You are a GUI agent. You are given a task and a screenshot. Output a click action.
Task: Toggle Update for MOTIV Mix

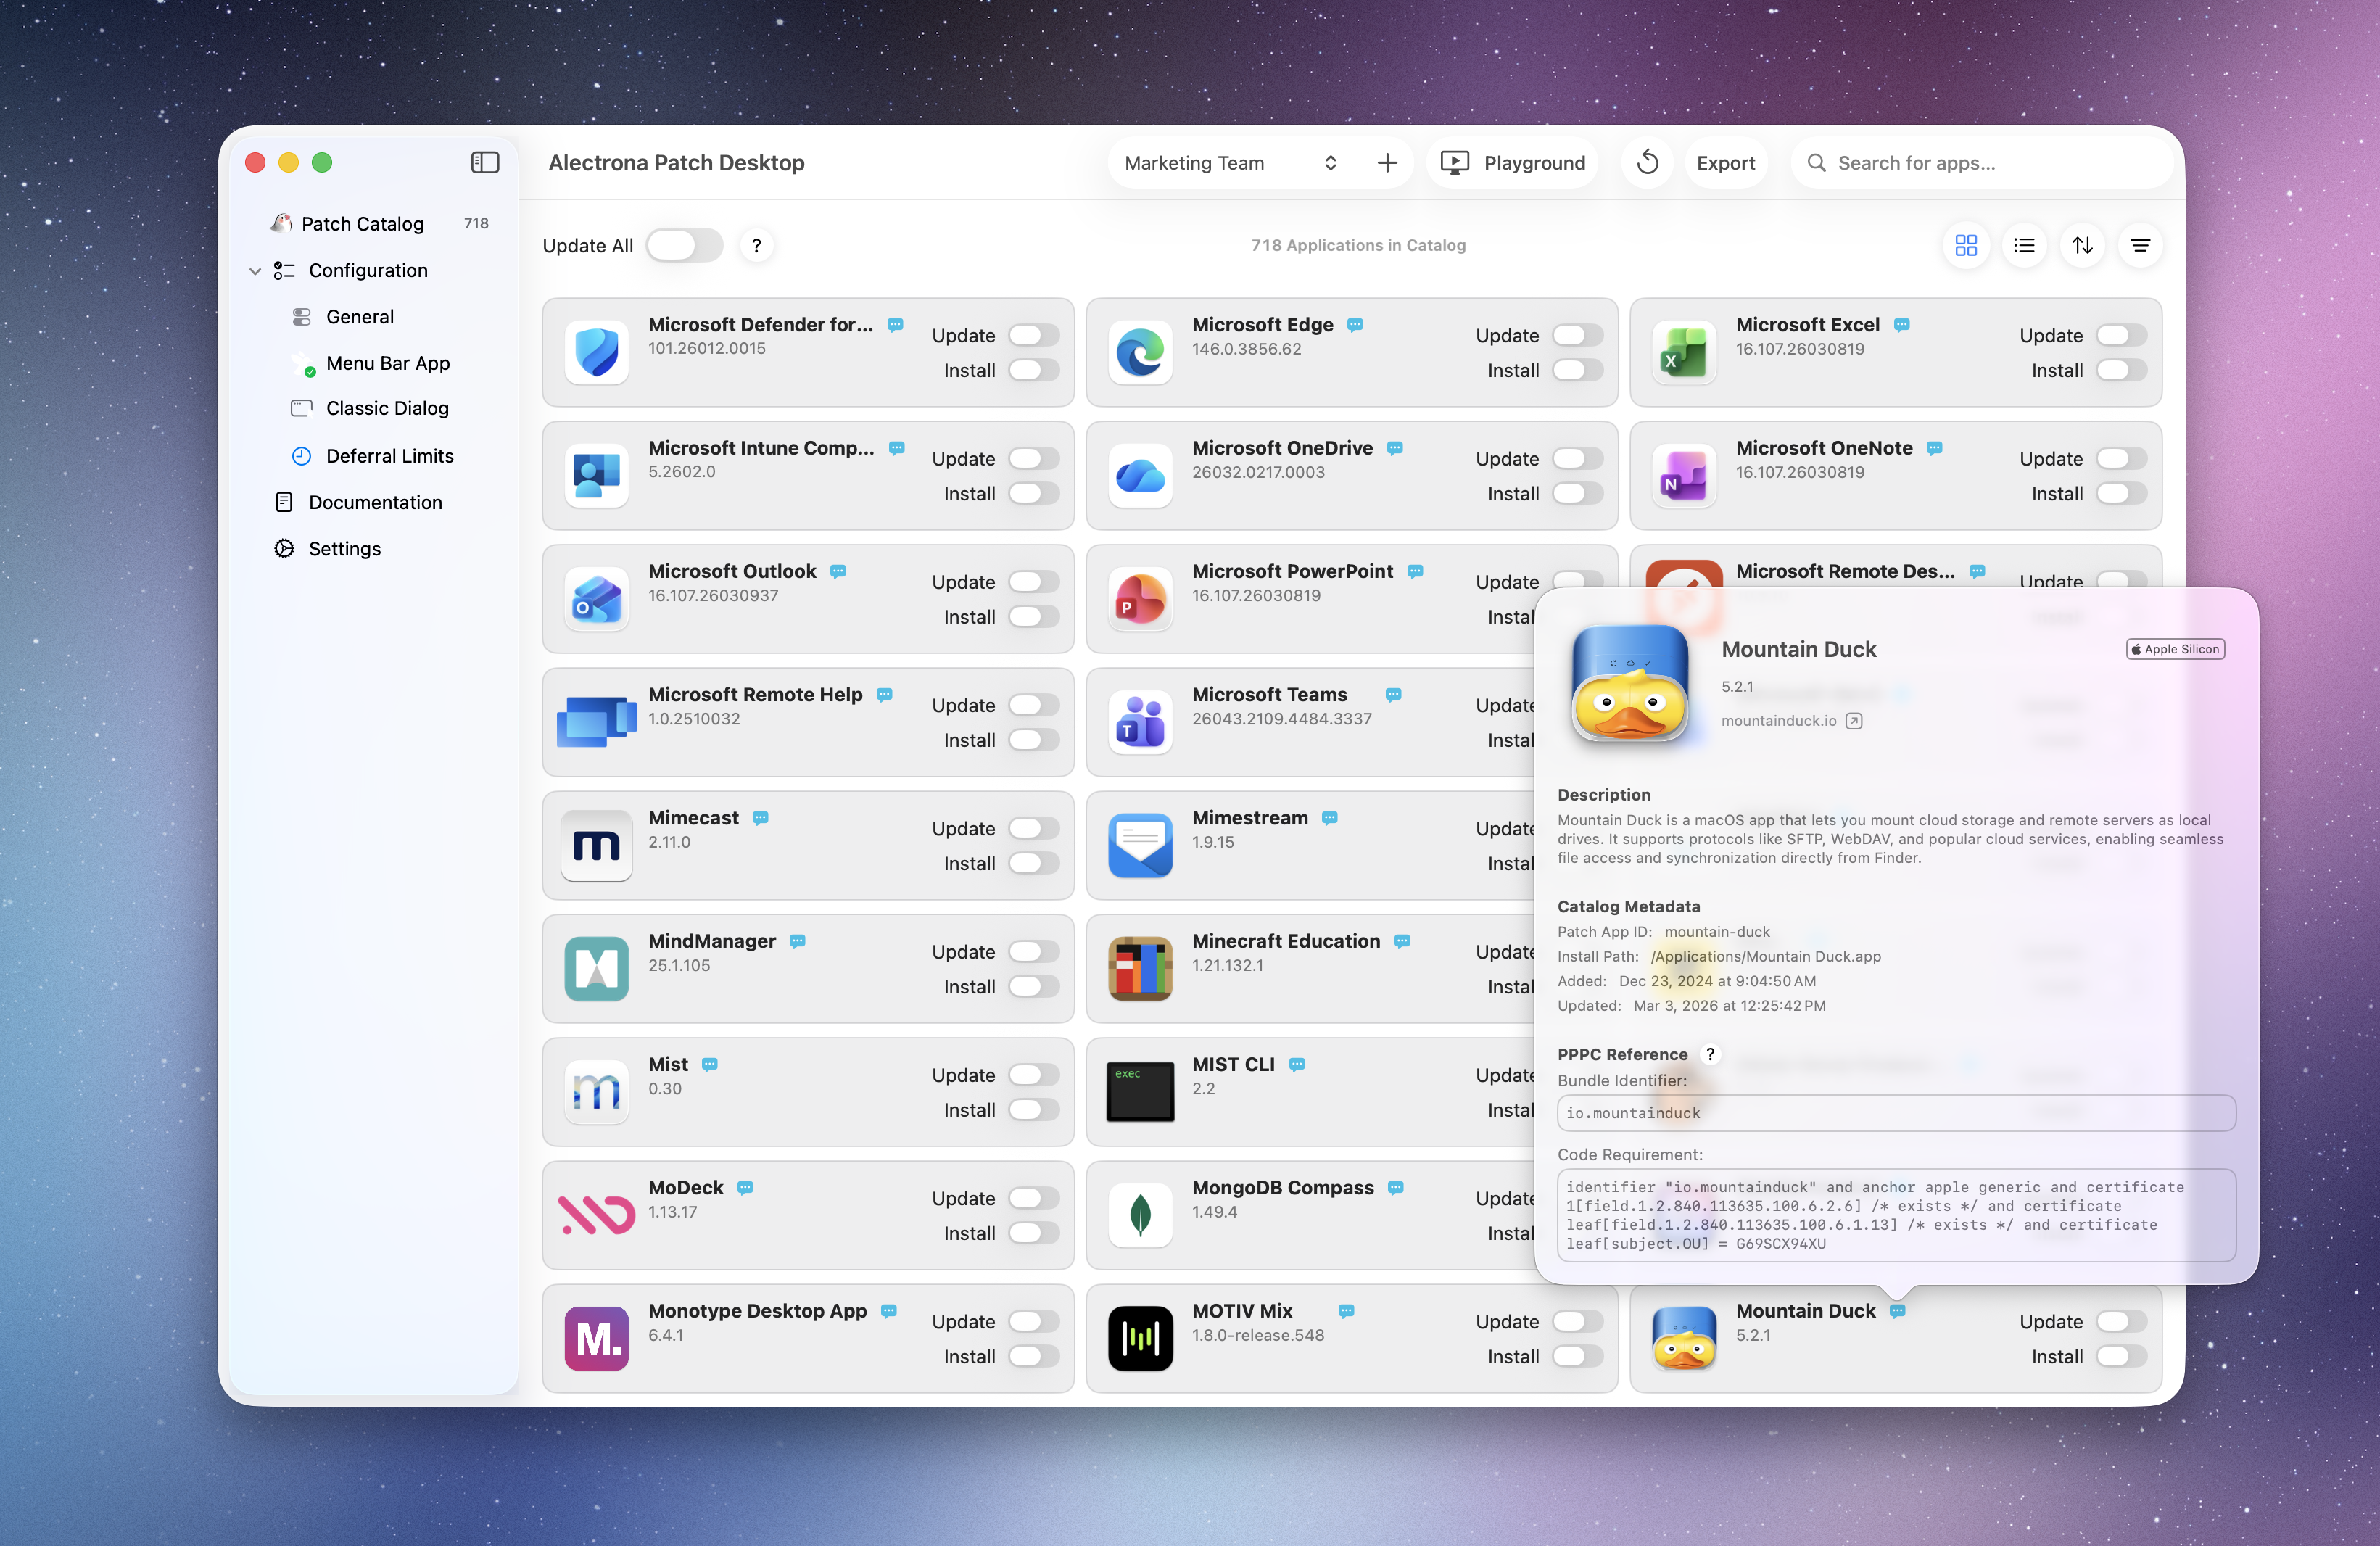click(1577, 1321)
